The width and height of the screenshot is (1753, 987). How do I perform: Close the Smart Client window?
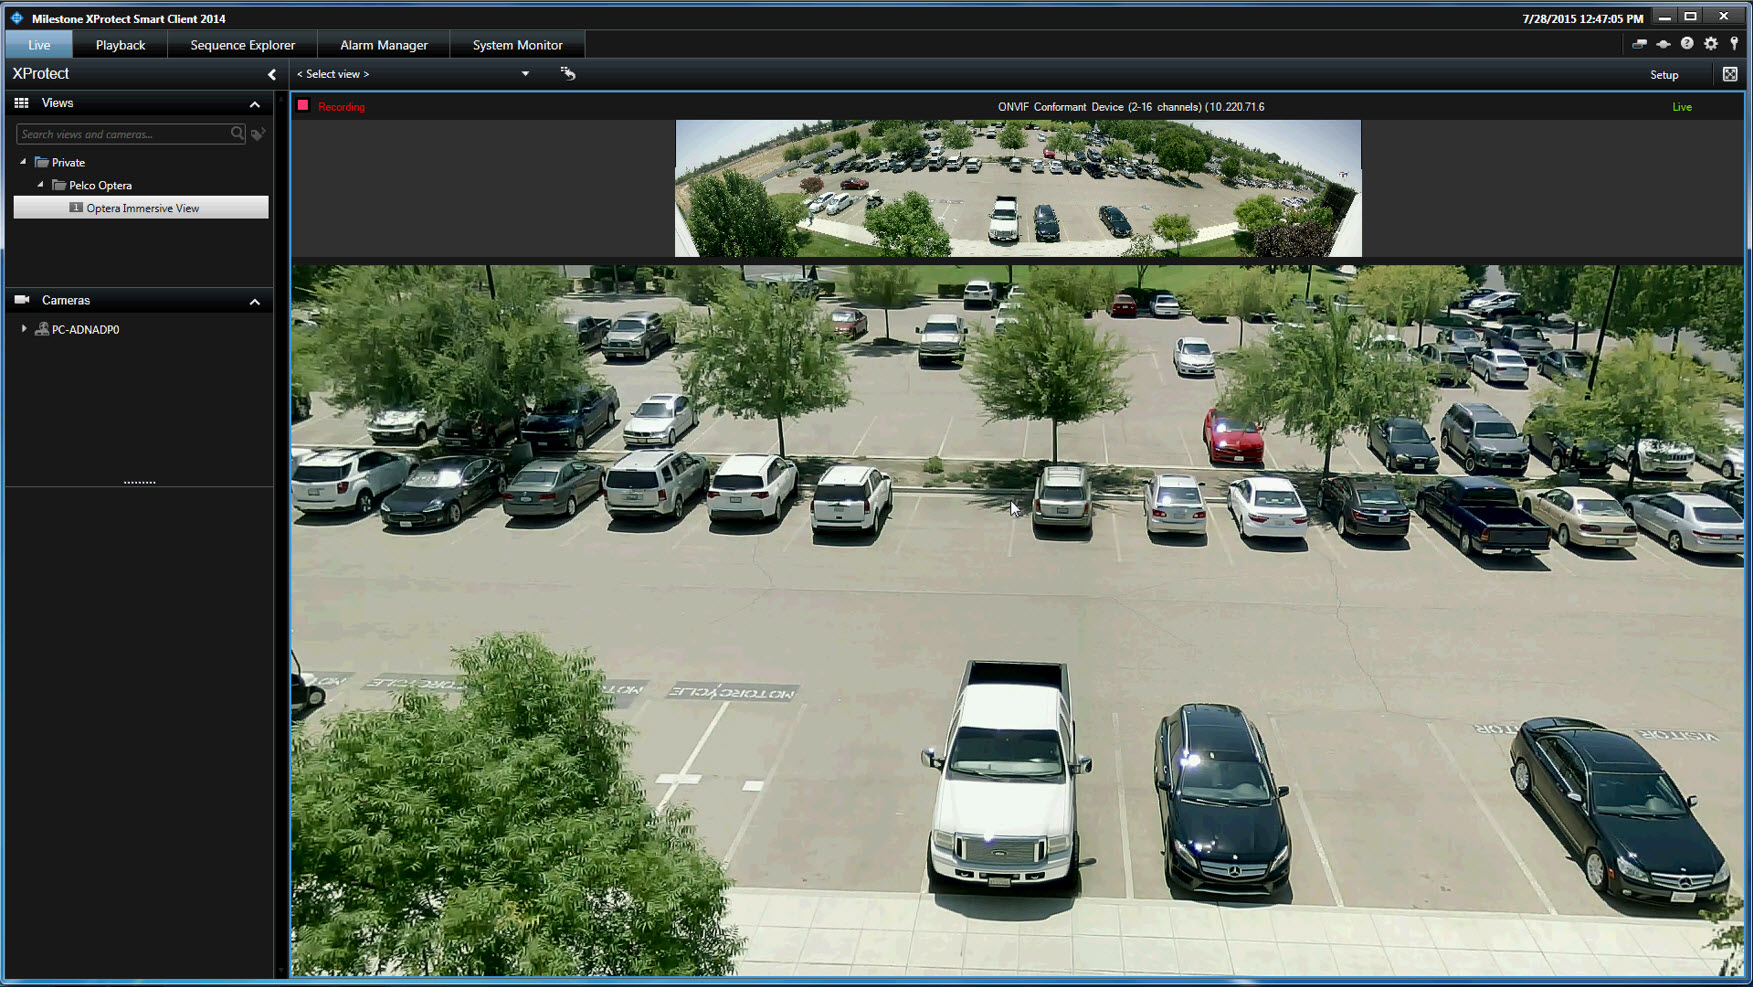click(x=1724, y=17)
